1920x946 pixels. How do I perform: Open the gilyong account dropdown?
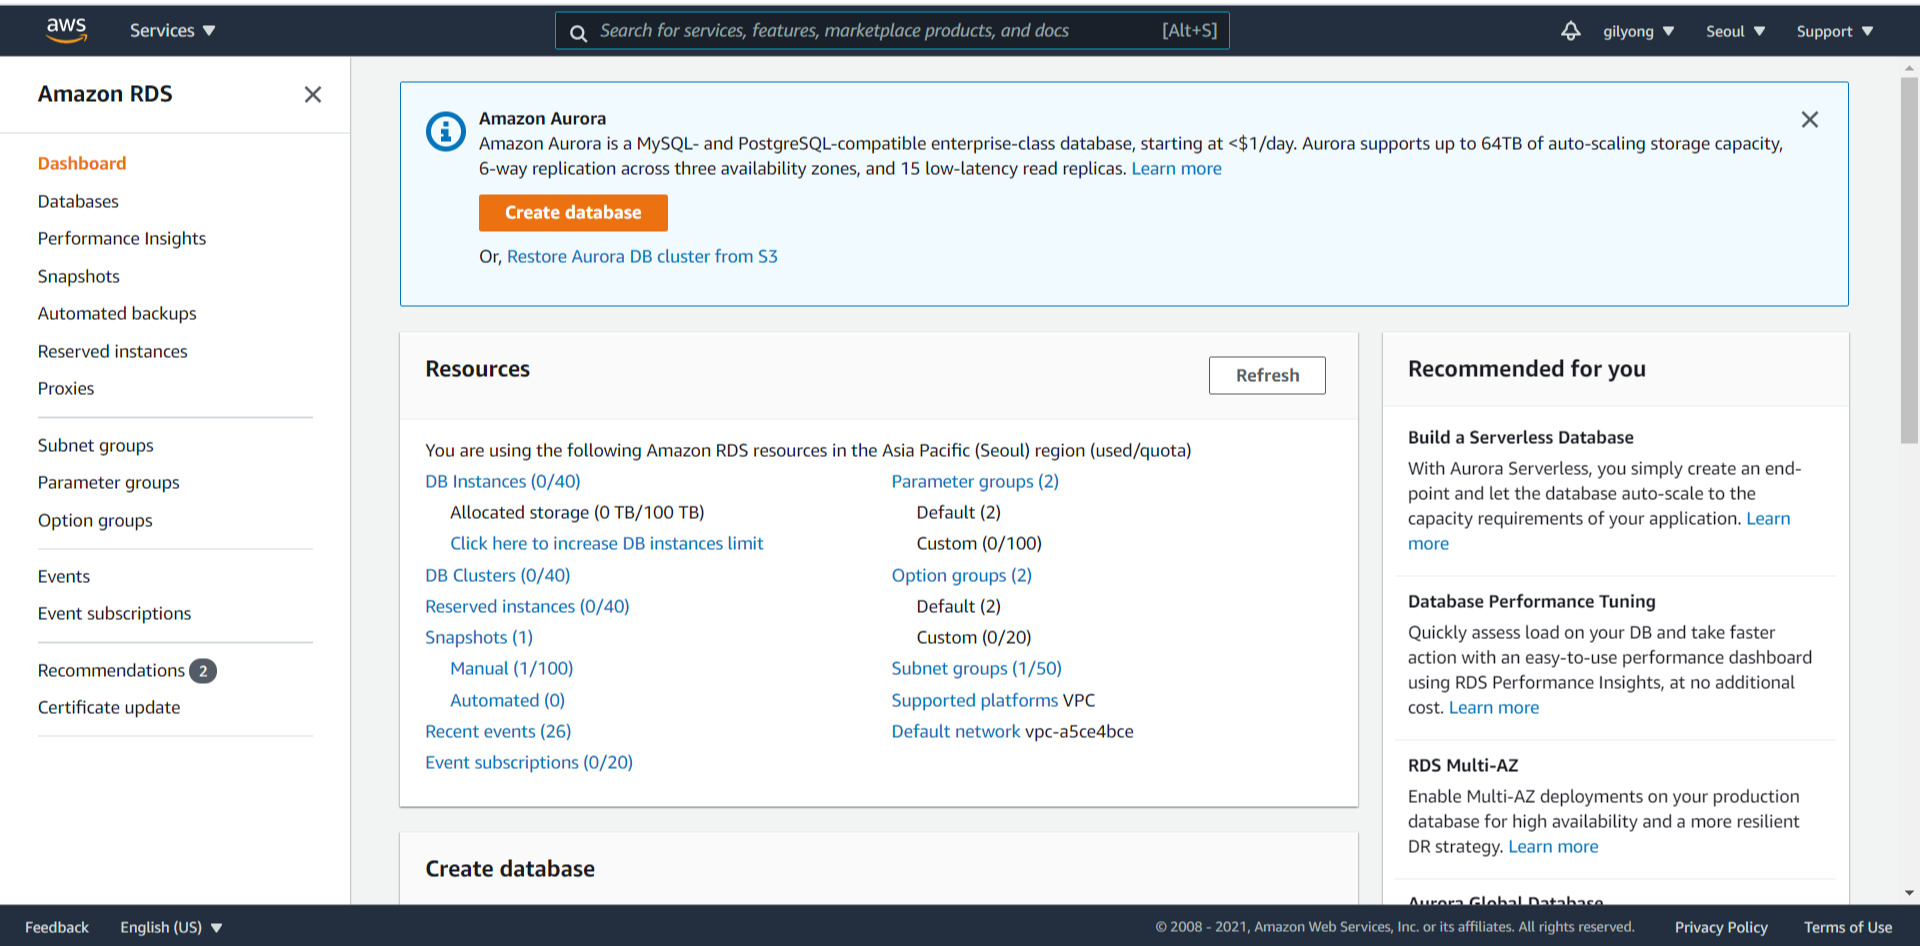click(1638, 31)
